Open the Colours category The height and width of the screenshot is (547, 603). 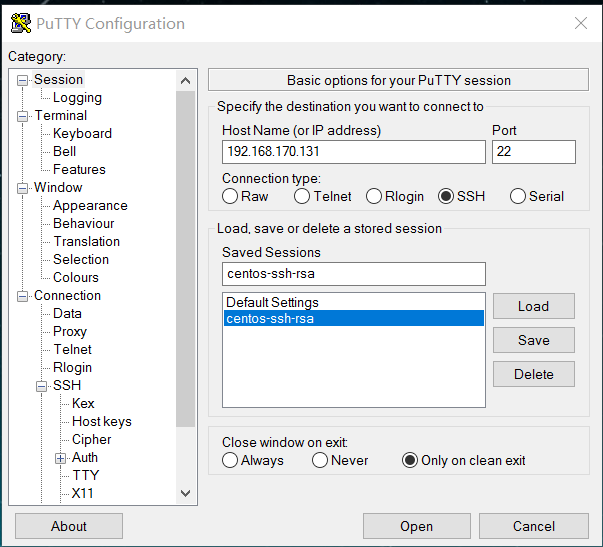pos(76,277)
